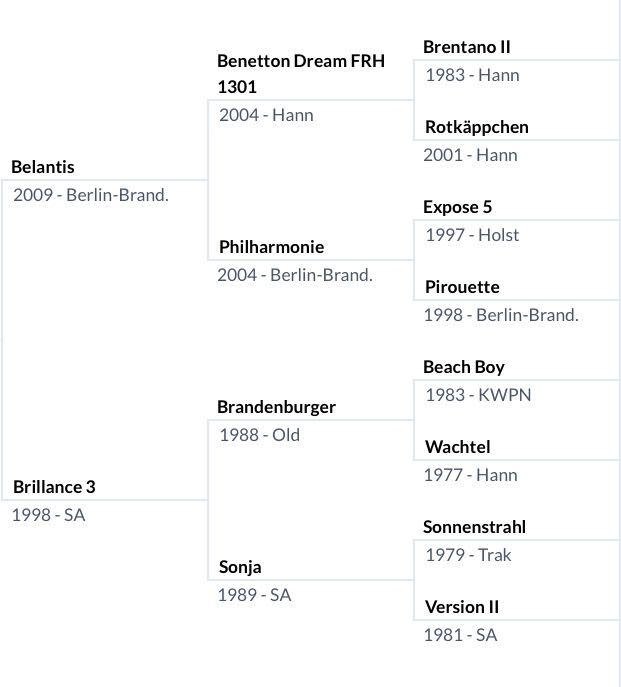The height and width of the screenshot is (687, 621).
Task: Select Pirouette in the pedigree tree
Action: pos(461,287)
